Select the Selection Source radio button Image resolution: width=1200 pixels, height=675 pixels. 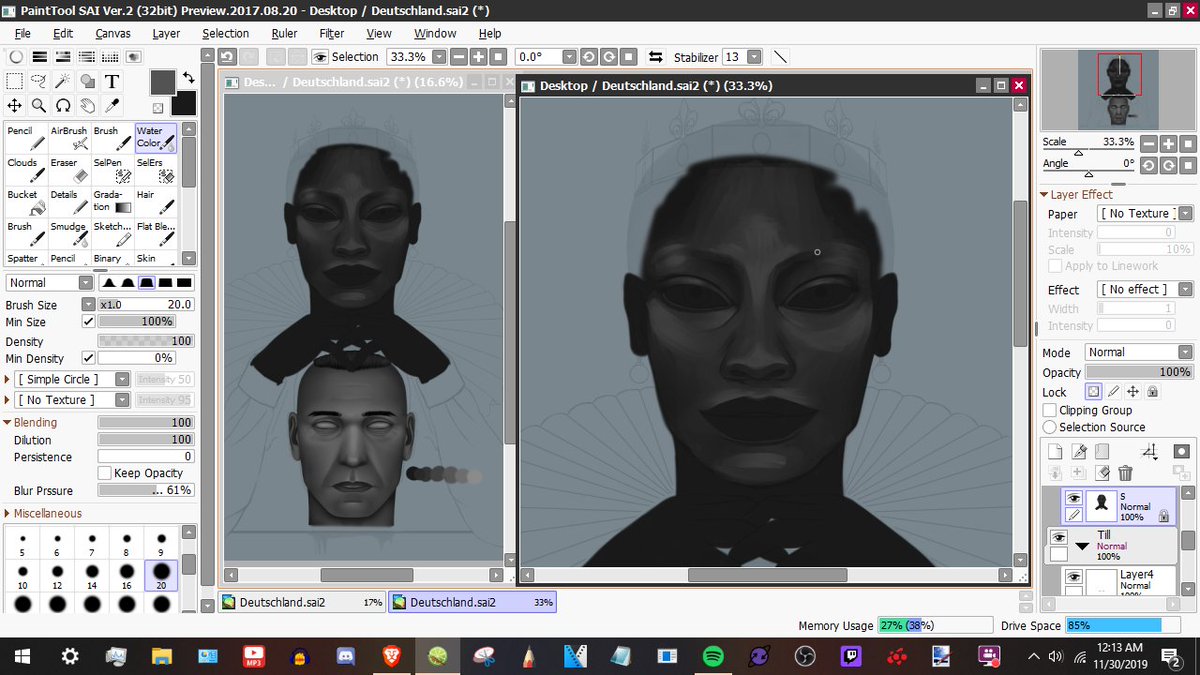tap(1049, 427)
